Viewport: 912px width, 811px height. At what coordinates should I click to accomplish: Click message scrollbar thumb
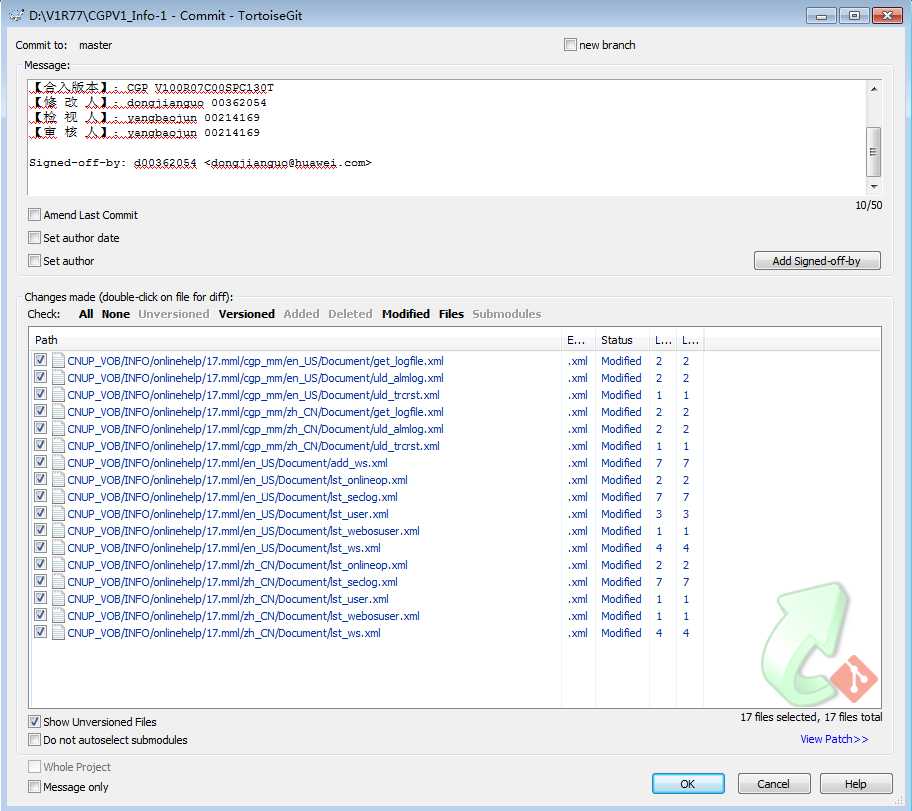(874, 152)
